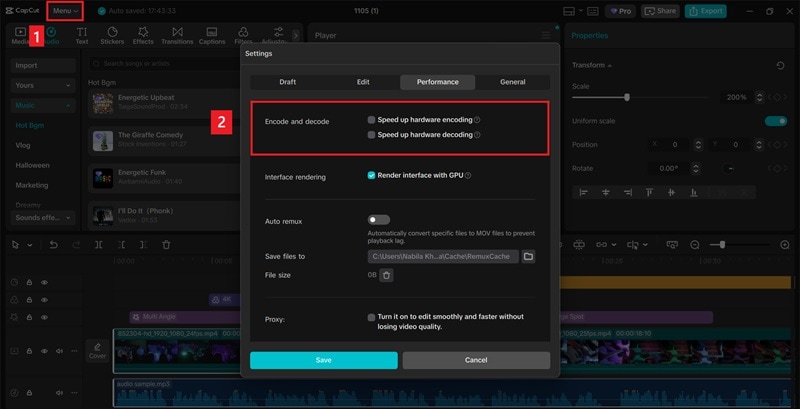Viewport: 800px width, 409px height.
Task: Click the Export button
Action: pos(706,11)
